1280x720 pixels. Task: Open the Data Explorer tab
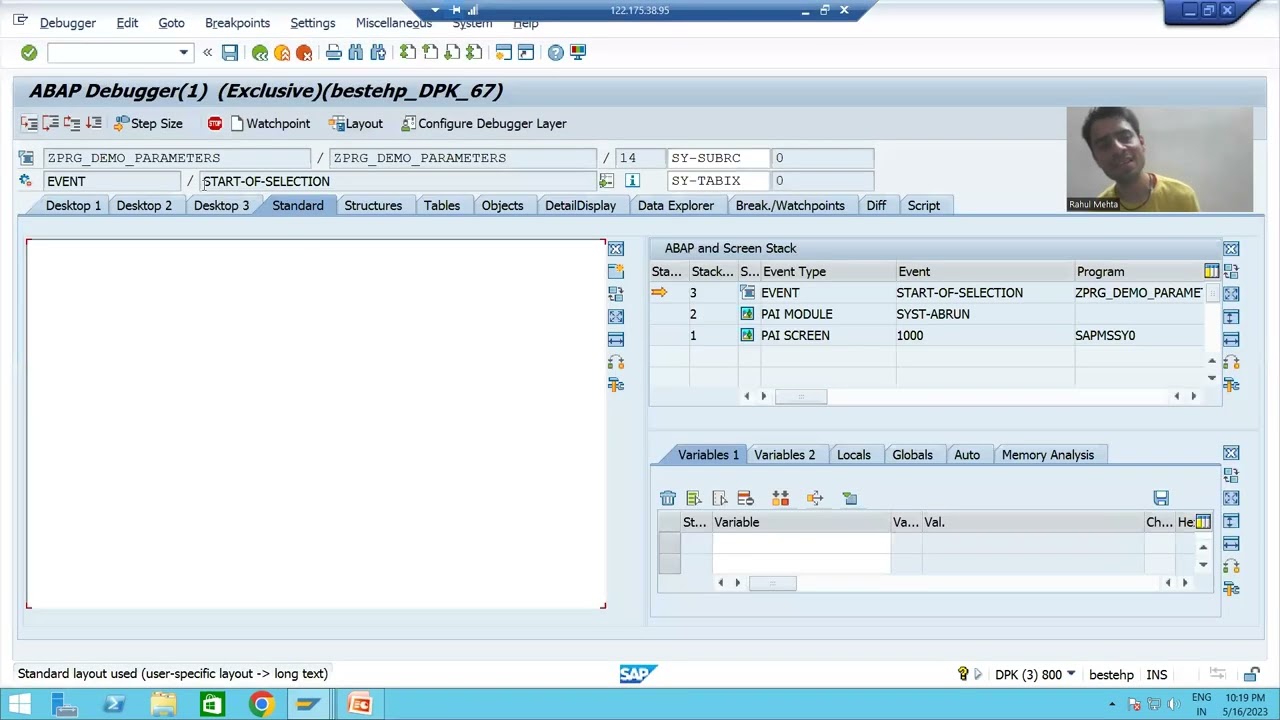tap(676, 205)
